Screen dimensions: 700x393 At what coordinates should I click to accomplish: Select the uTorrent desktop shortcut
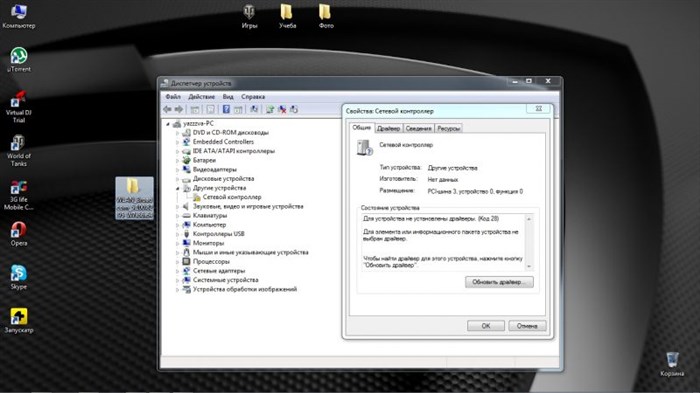19,59
